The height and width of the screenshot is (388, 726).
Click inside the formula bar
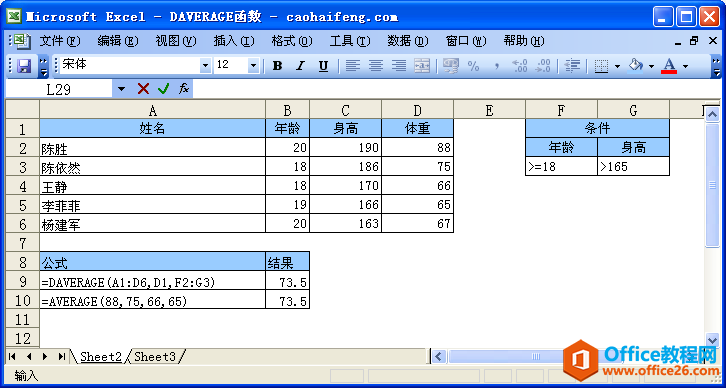tap(456, 89)
